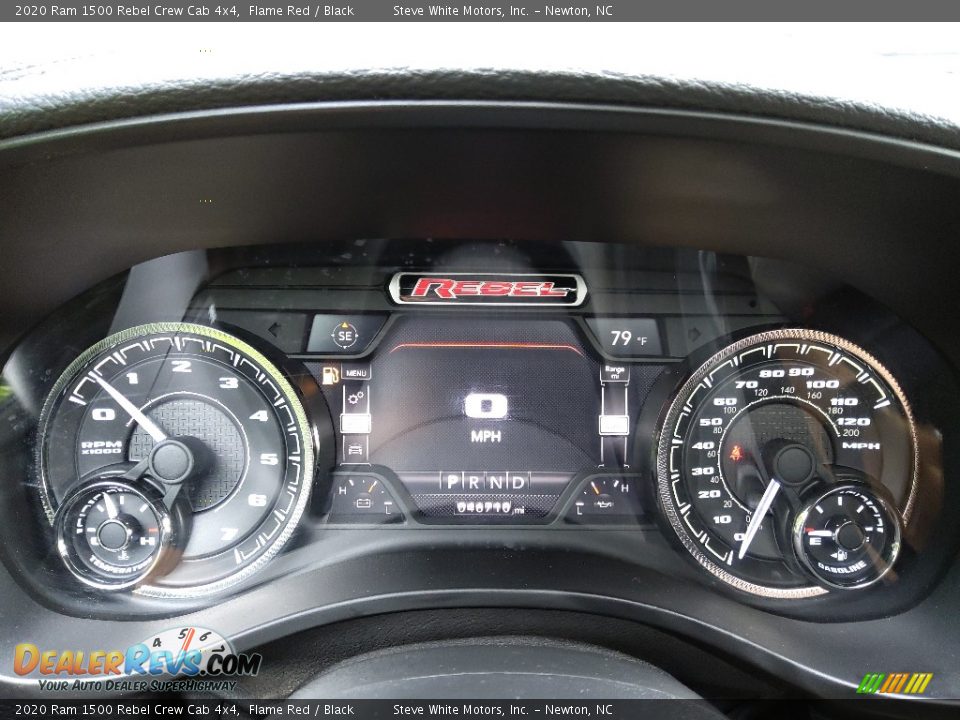This screenshot has width=960, height=720.
Task: Select the vehicle info icon below the gear
Action: (356, 448)
